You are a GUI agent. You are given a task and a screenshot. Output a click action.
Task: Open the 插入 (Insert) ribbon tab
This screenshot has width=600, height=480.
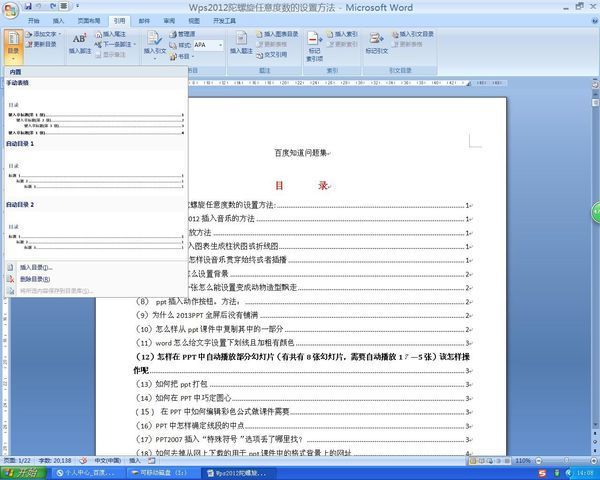[x=58, y=21]
